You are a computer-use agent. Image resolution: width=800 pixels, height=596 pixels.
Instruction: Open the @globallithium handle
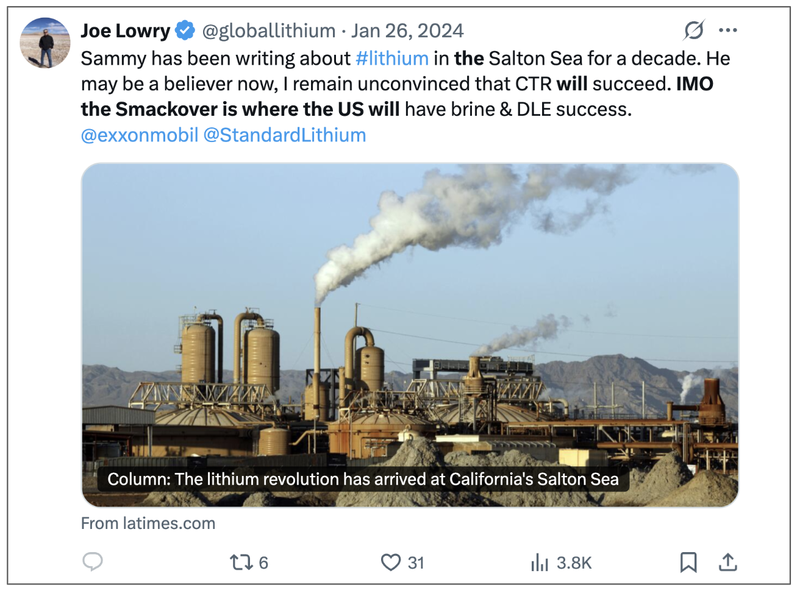tap(269, 30)
